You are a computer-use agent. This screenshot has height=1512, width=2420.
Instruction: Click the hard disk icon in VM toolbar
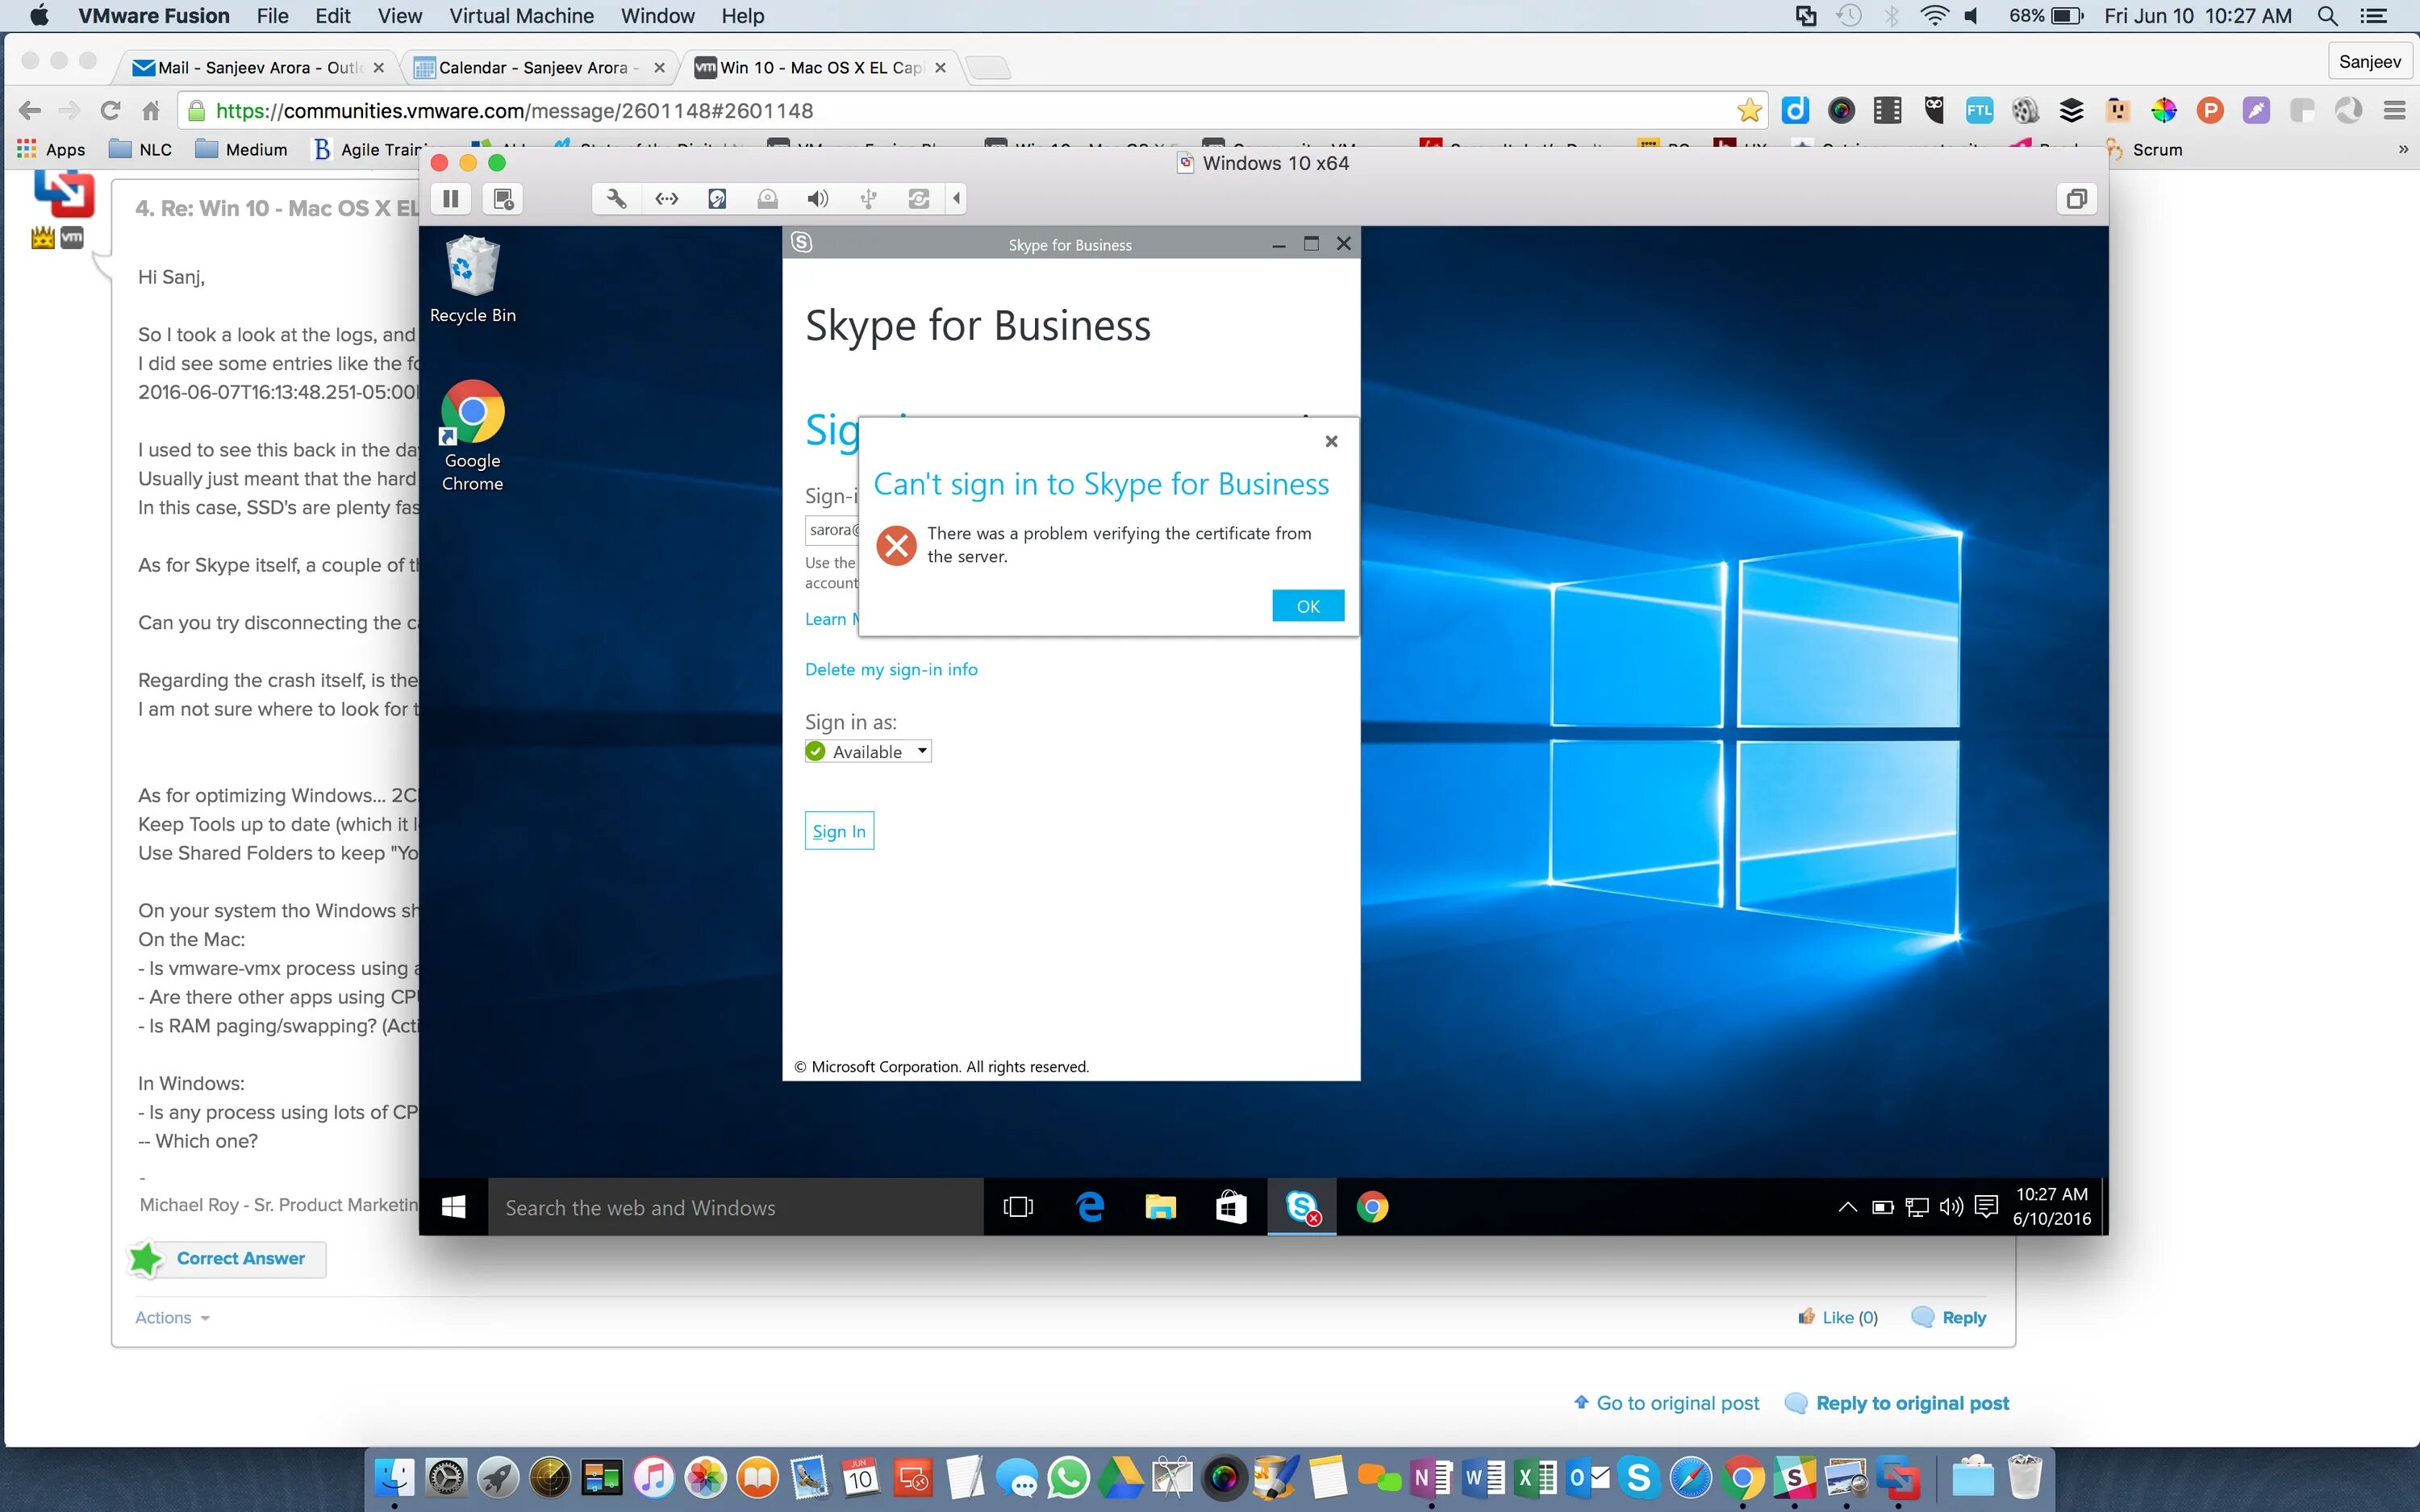pos(717,199)
